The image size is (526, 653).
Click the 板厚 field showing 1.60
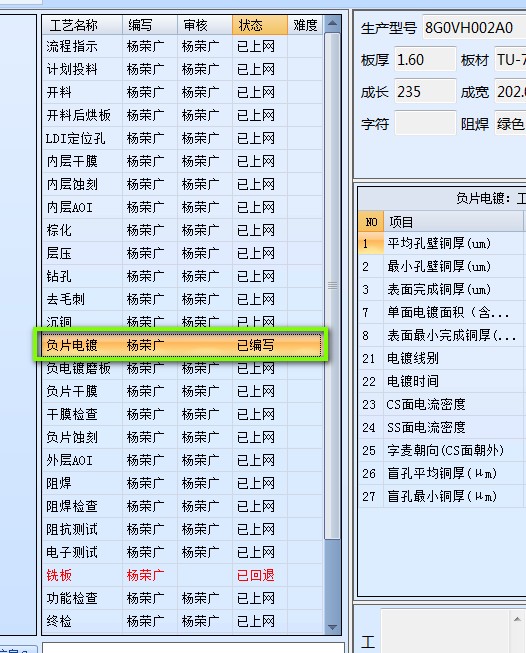point(425,60)
